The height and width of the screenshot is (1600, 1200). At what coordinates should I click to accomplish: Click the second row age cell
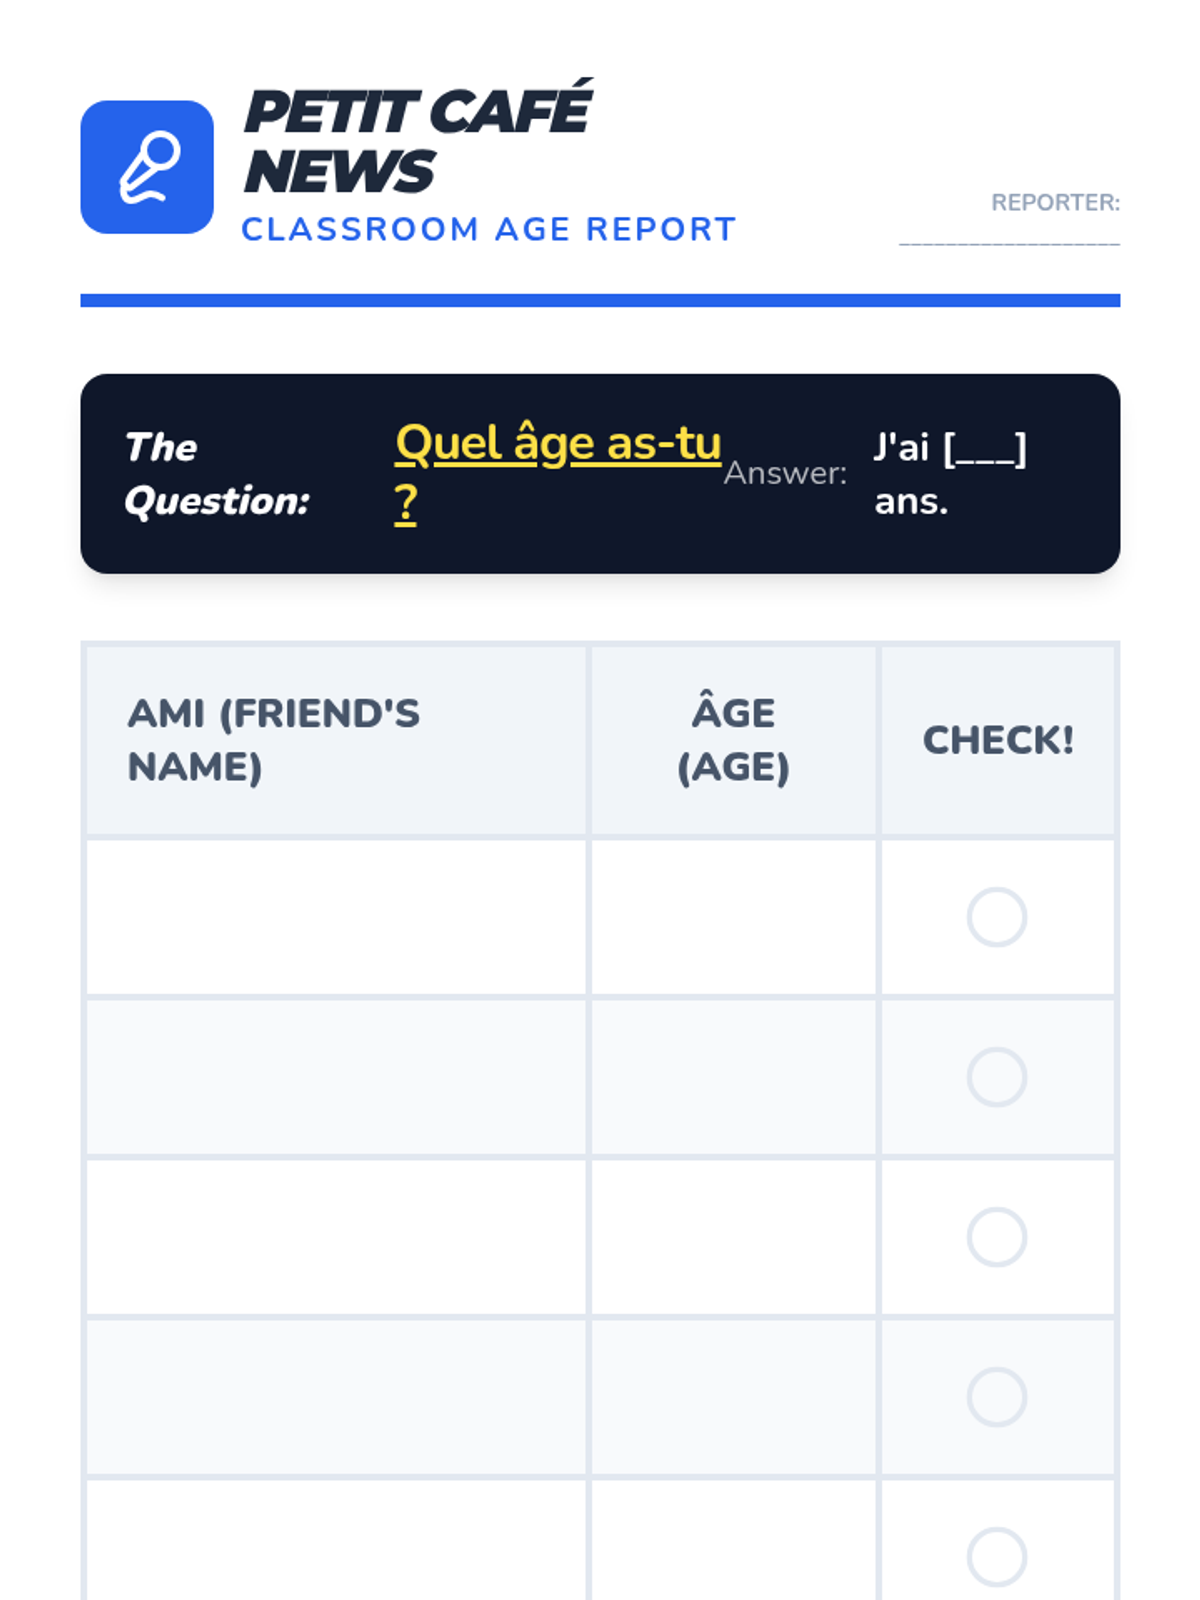coord(733,1077)
